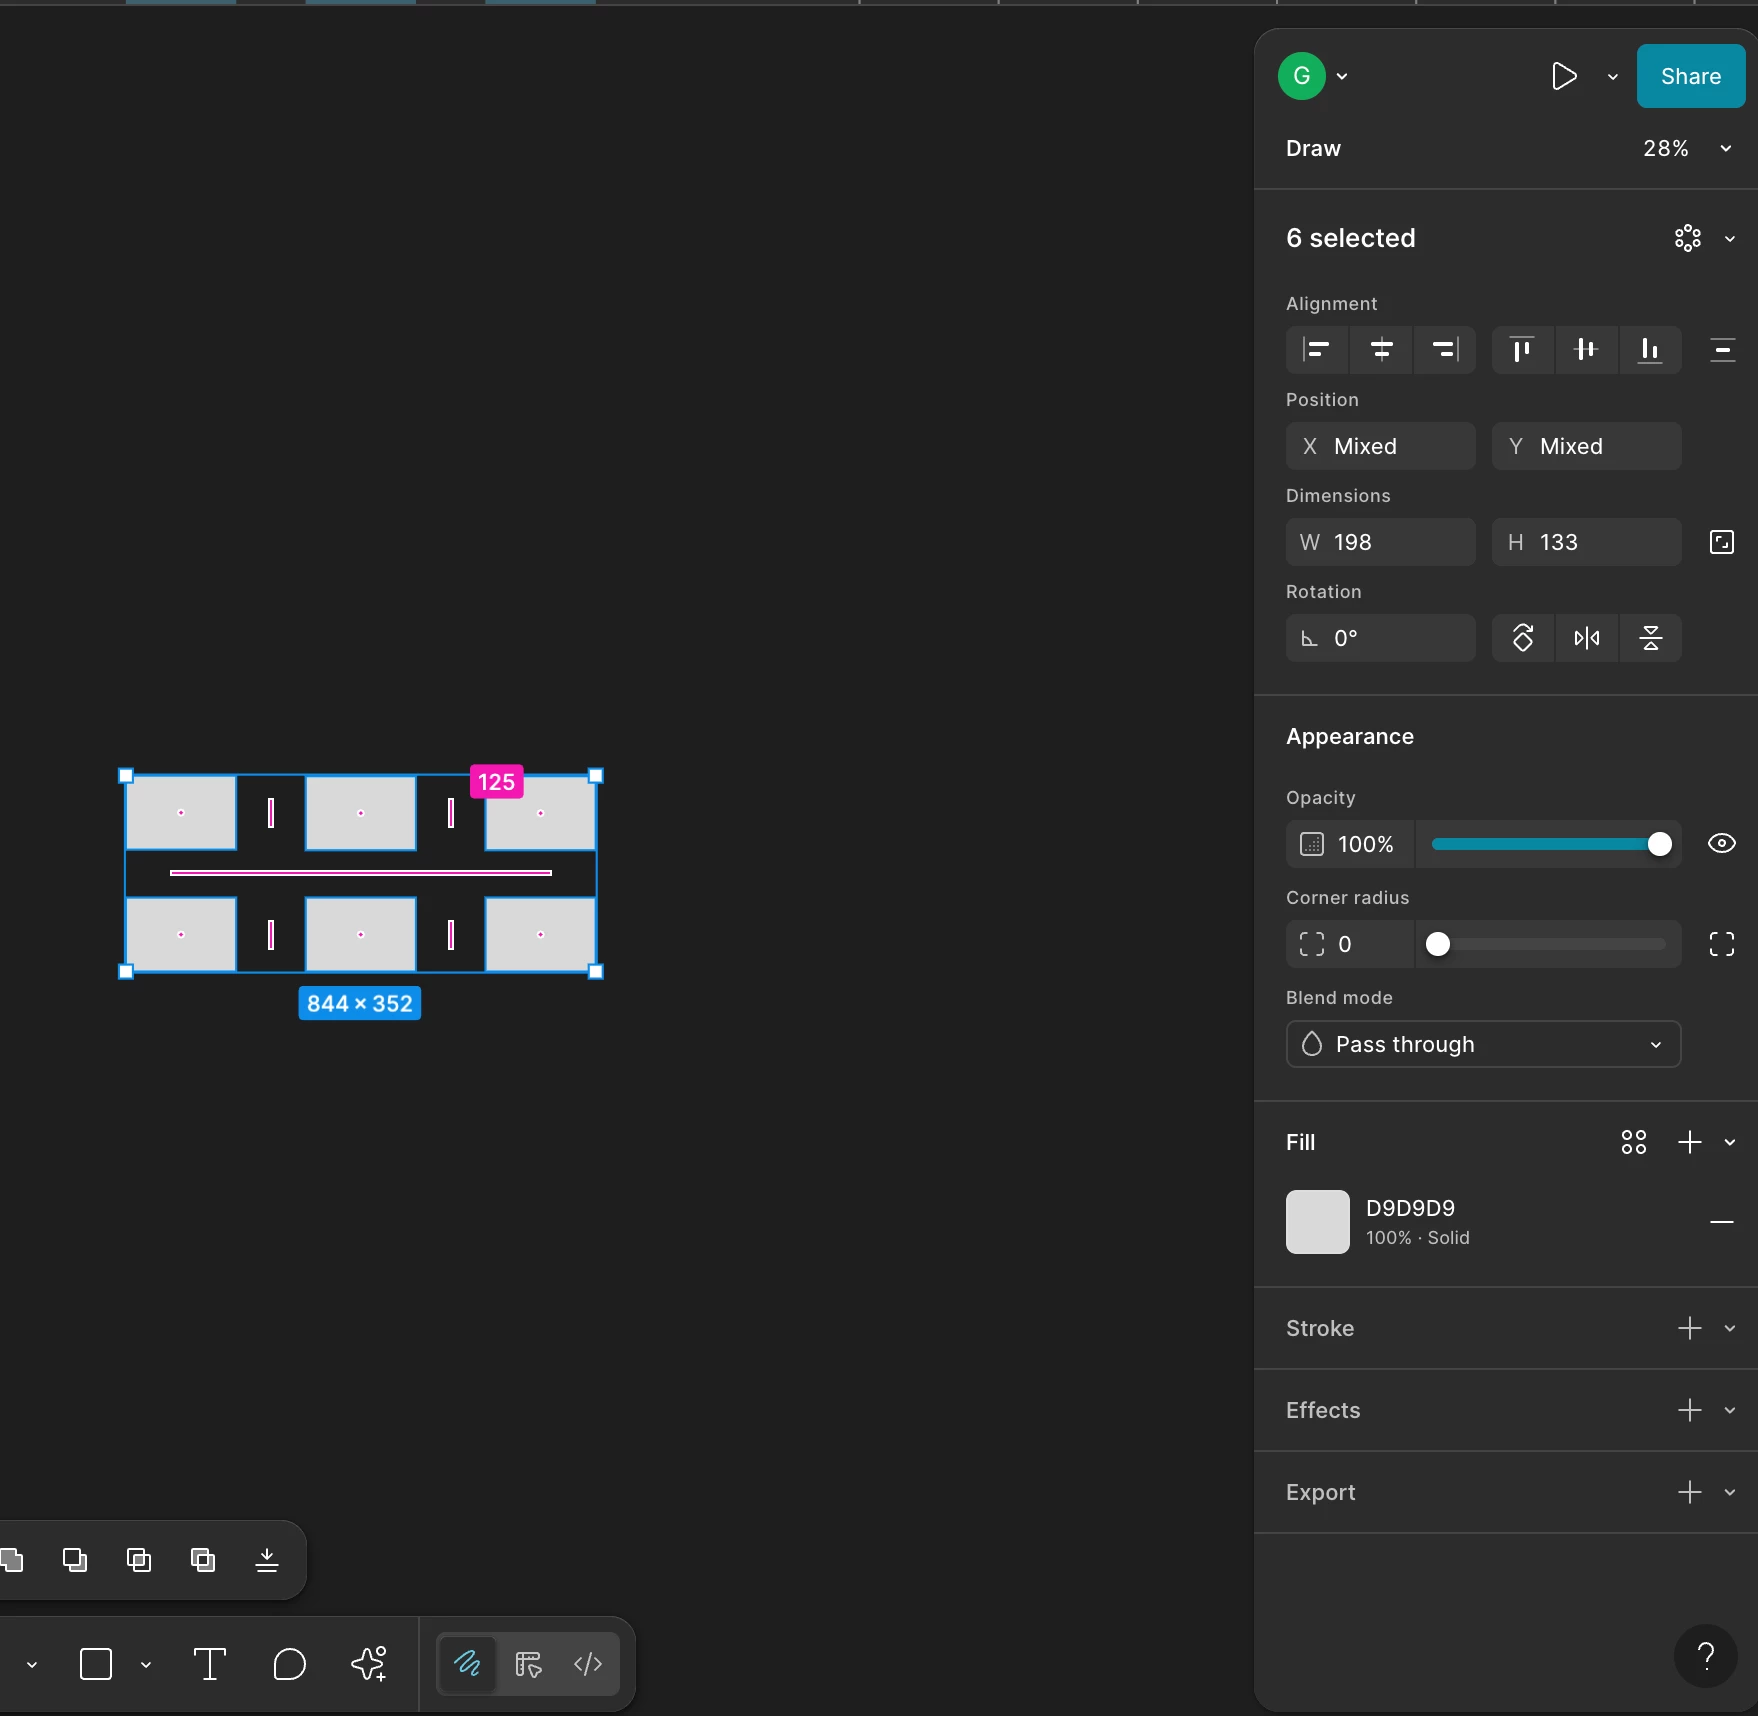Open the Pass through blend mode dropdown
The image size is (1758, 1716).
[1484, 1044]
